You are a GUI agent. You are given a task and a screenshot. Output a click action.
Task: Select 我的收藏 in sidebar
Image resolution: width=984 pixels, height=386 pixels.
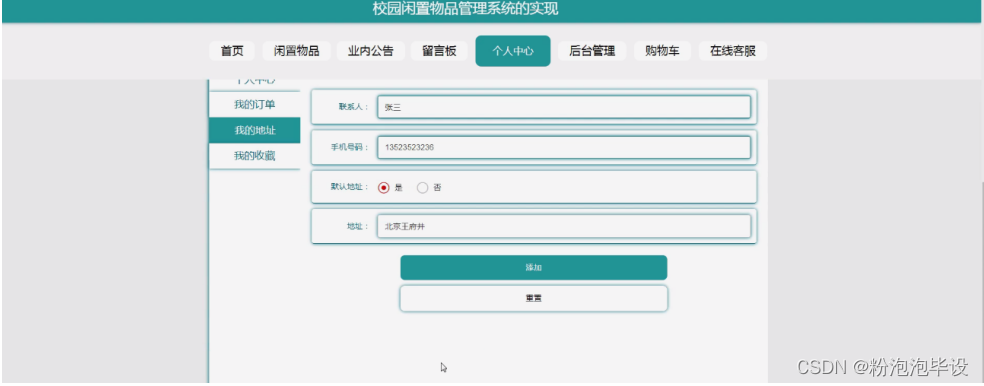(x=254, y=156)
